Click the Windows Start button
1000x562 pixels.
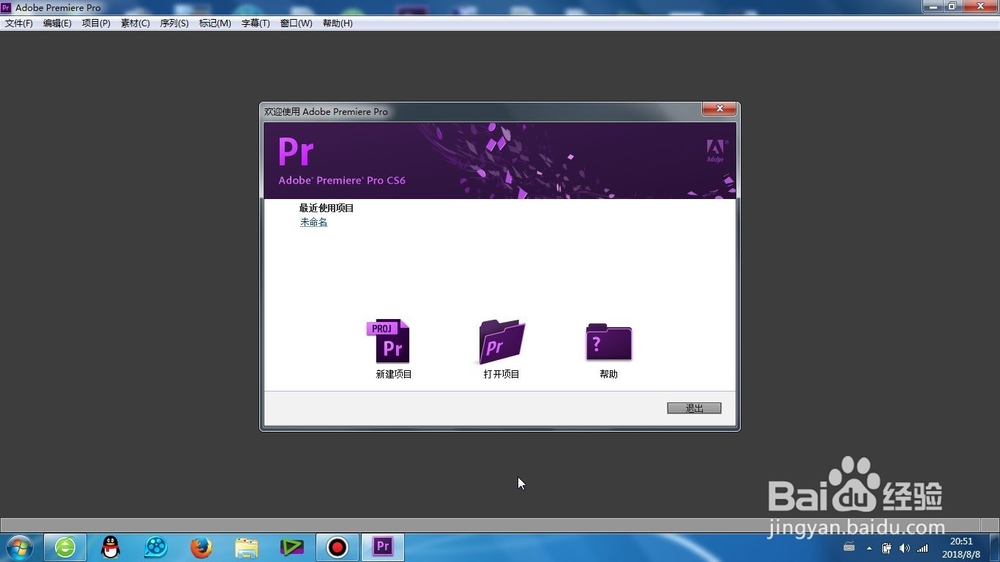pyautogui.click(x=19, y=547)
